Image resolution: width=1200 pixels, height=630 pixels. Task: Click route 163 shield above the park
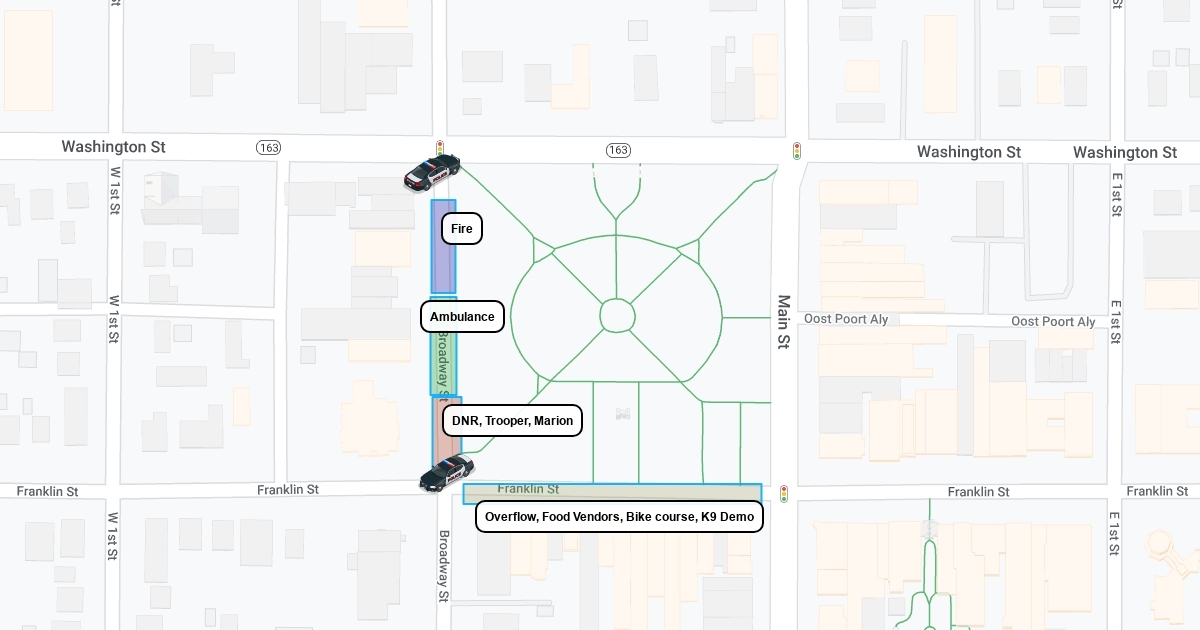point(618,150)
